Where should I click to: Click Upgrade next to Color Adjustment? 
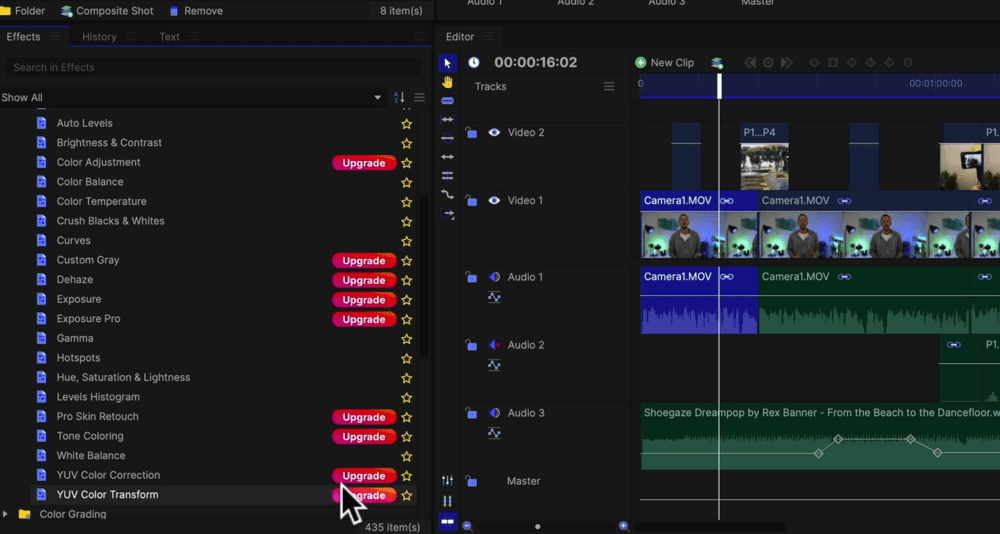364,163
